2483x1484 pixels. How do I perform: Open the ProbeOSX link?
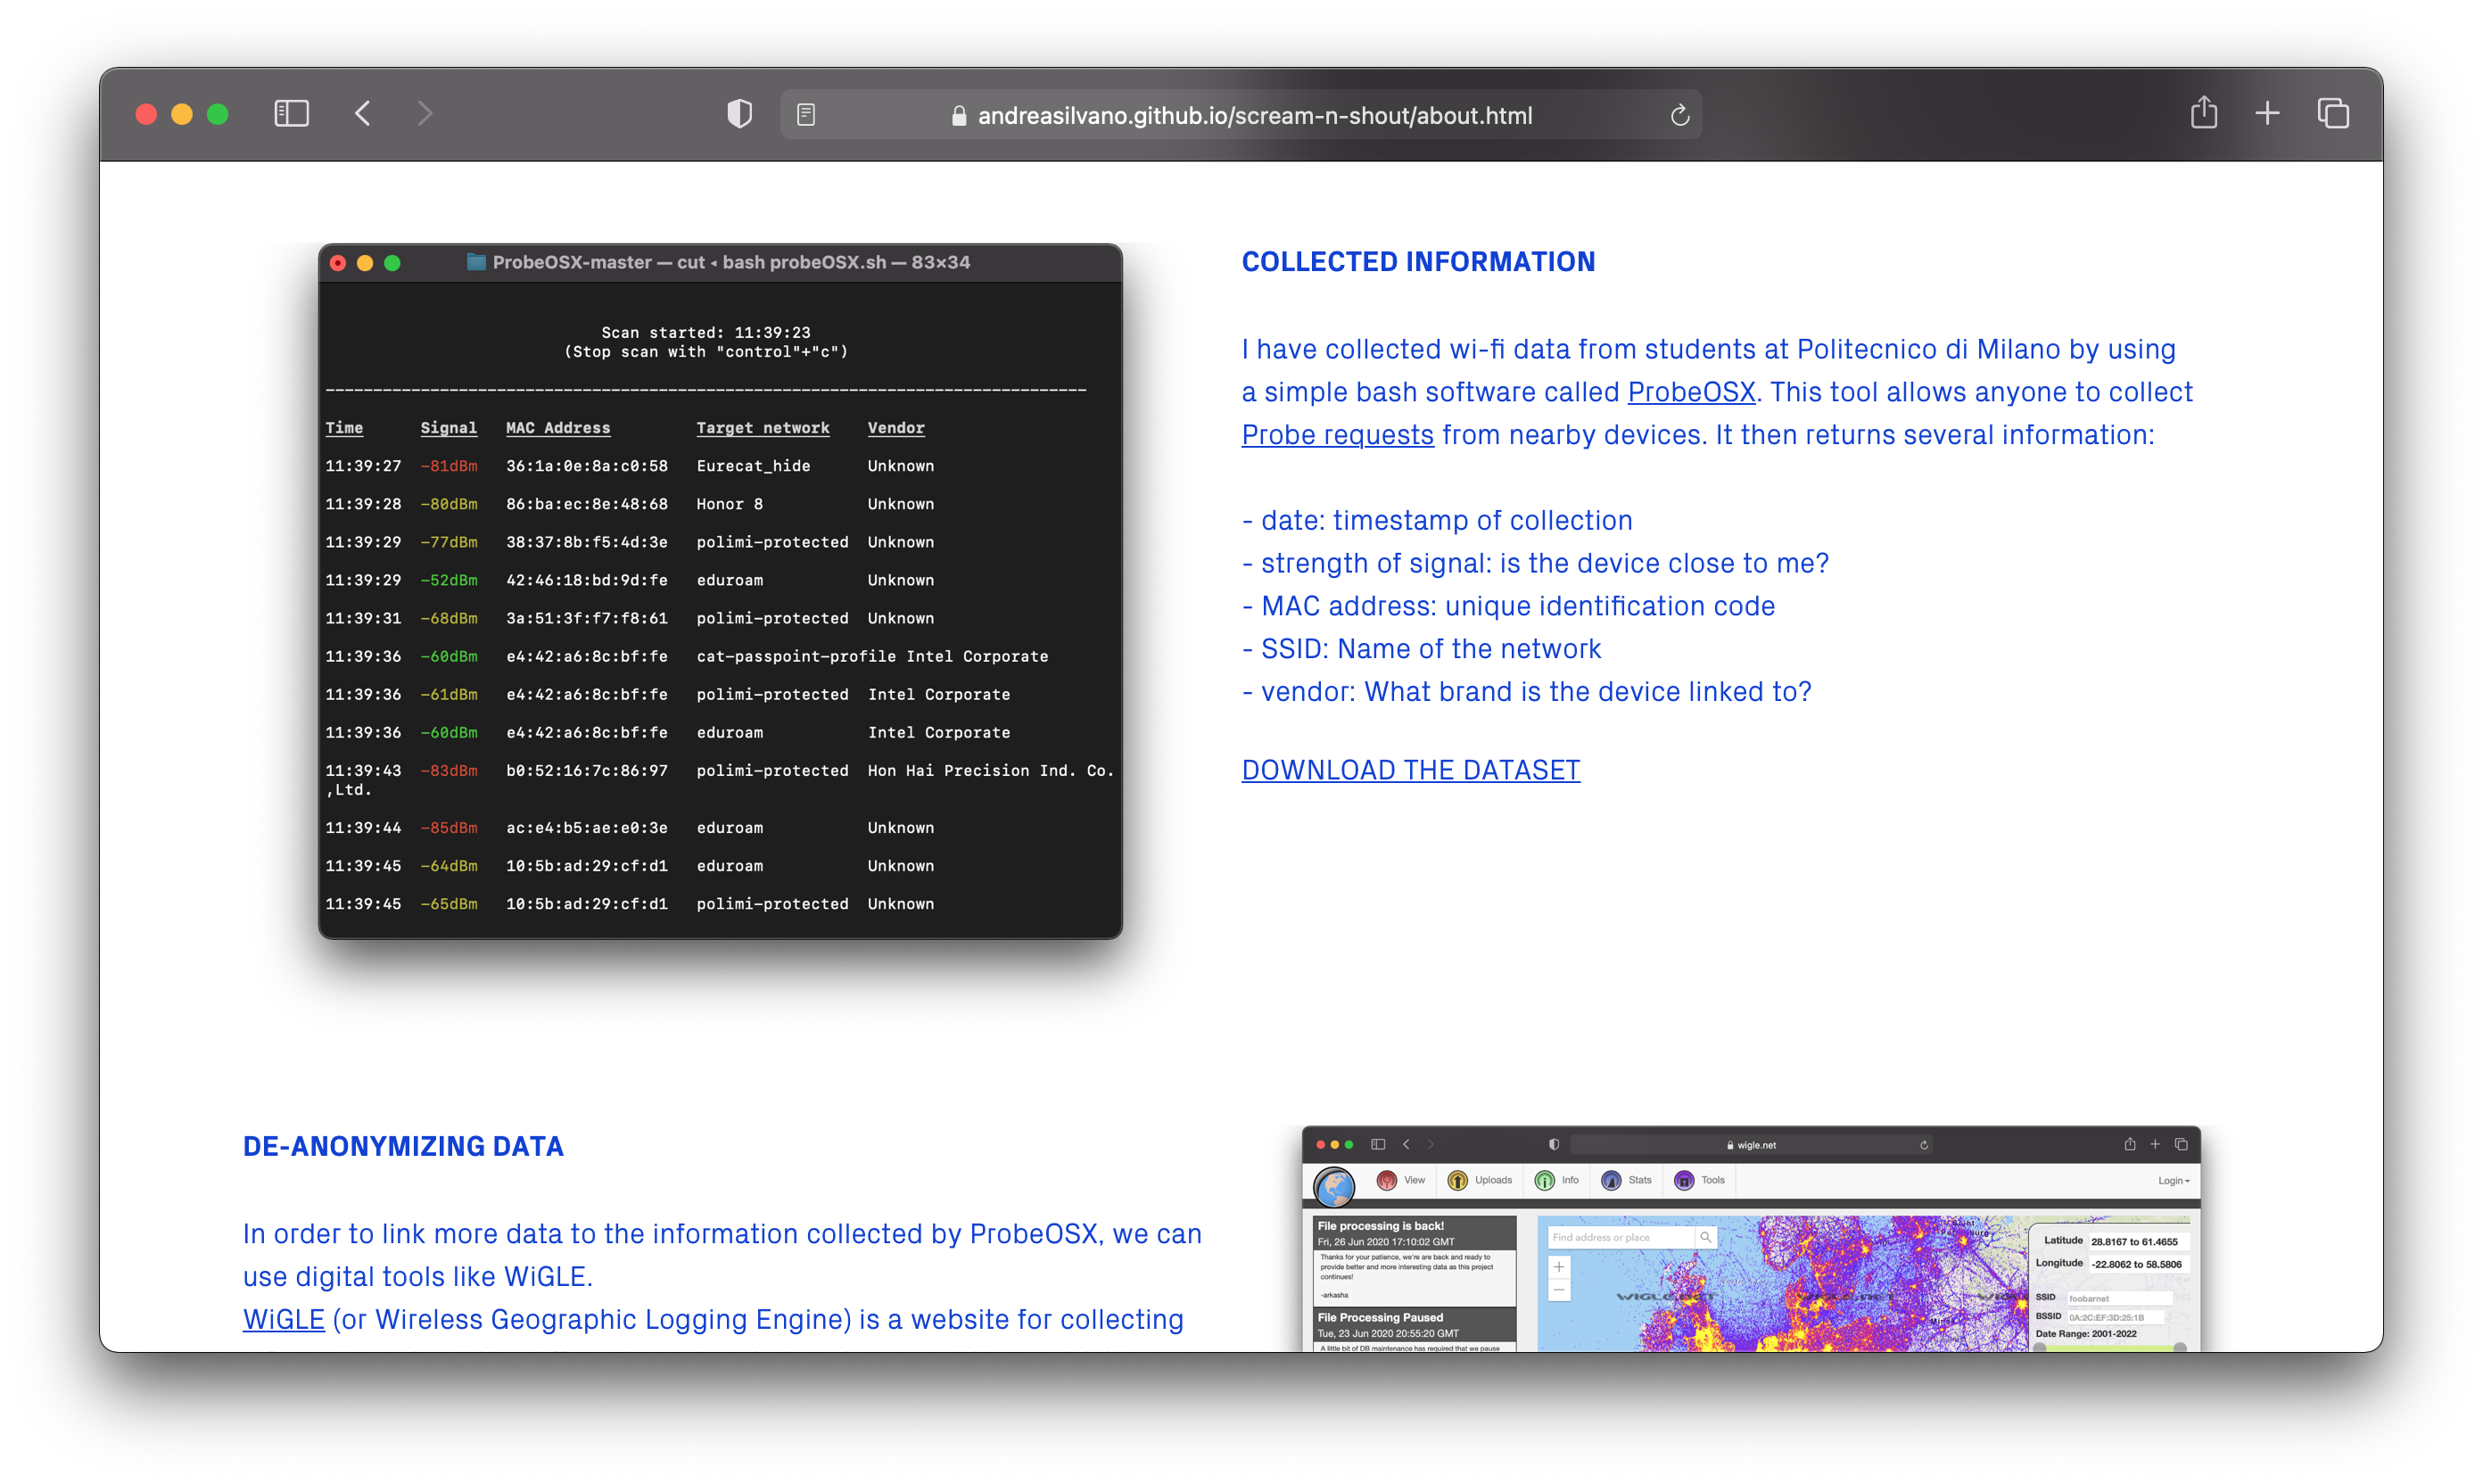pos(1691,392)
